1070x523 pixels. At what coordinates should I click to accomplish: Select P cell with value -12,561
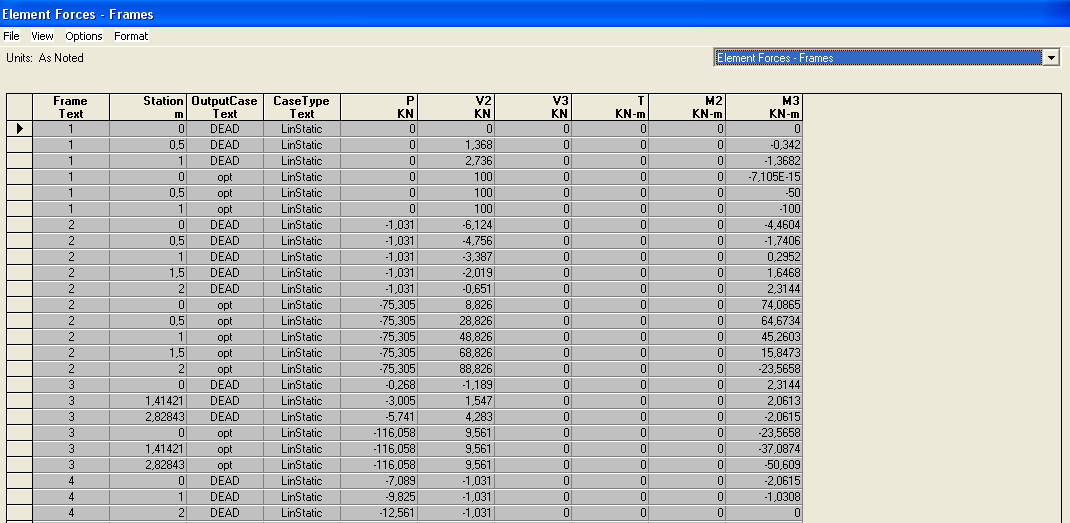(x=379, y=513)
